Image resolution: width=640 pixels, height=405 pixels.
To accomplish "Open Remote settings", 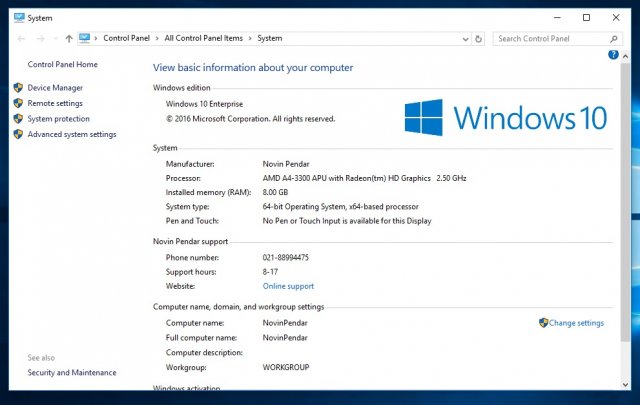I will point(55,103).
